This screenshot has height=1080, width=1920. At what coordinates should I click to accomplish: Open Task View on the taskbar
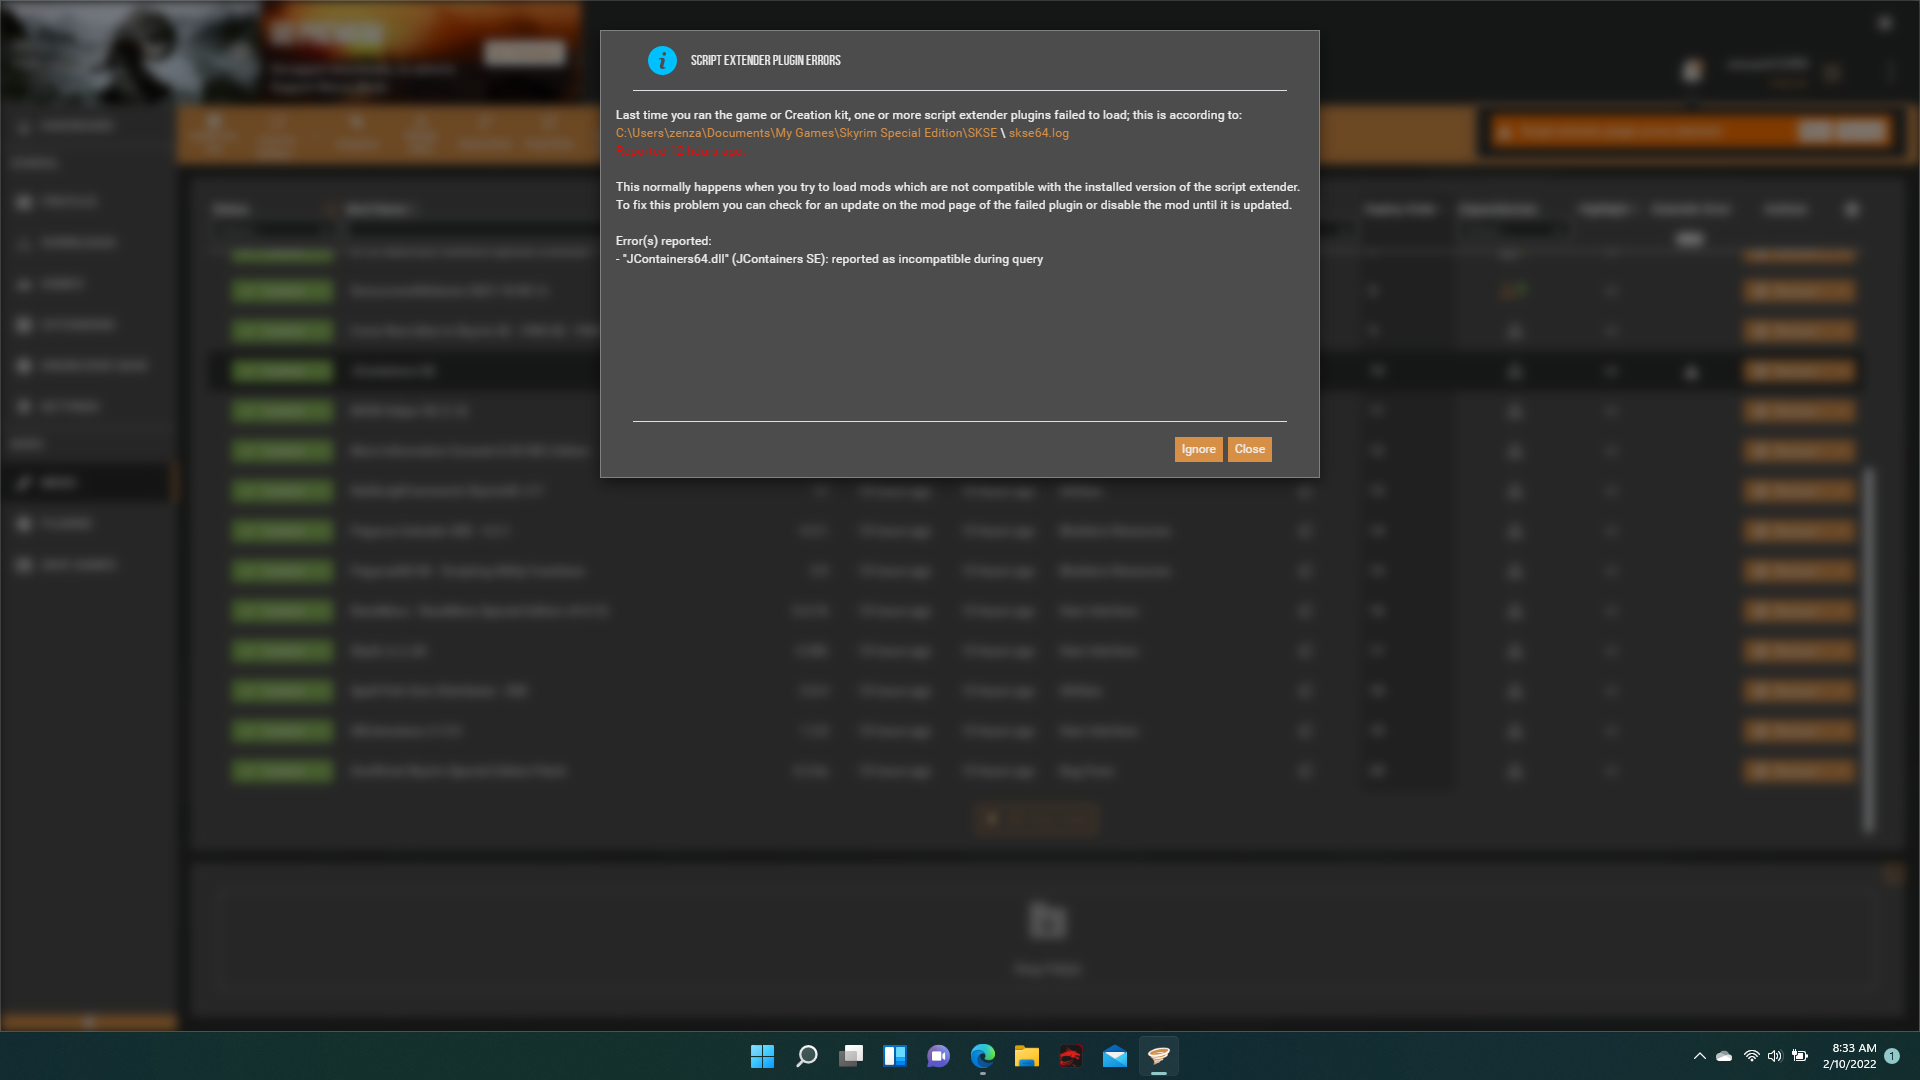click(x=851, y=1056)
